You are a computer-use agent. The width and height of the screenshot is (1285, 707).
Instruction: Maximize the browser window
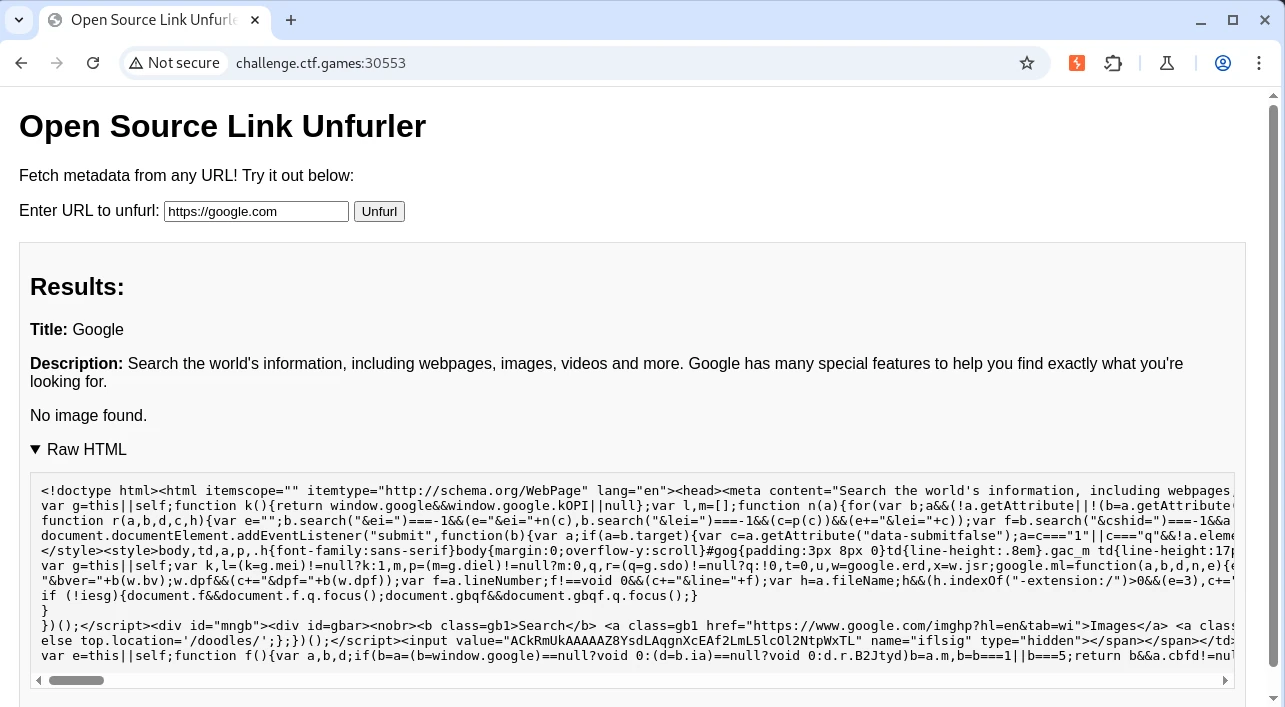pyautogui.click(x=1233, y=20)
